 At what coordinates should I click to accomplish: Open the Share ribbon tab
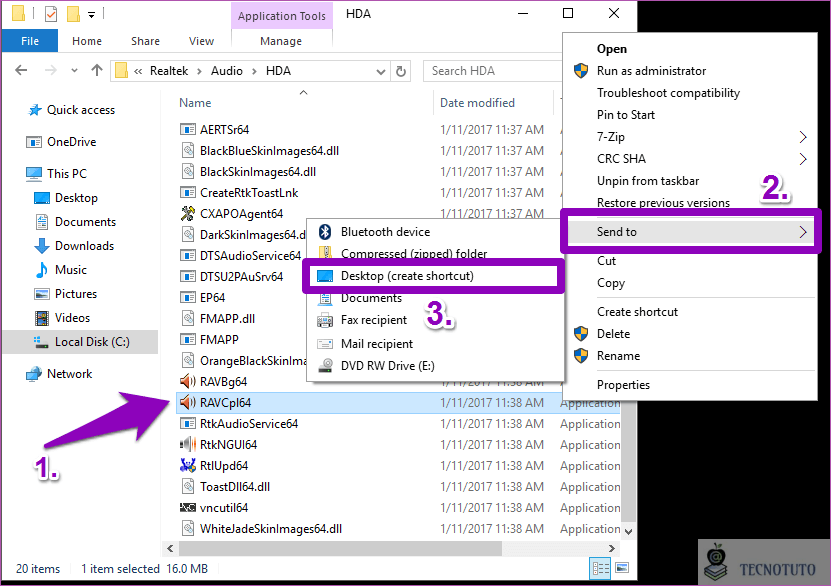(145, 41)
